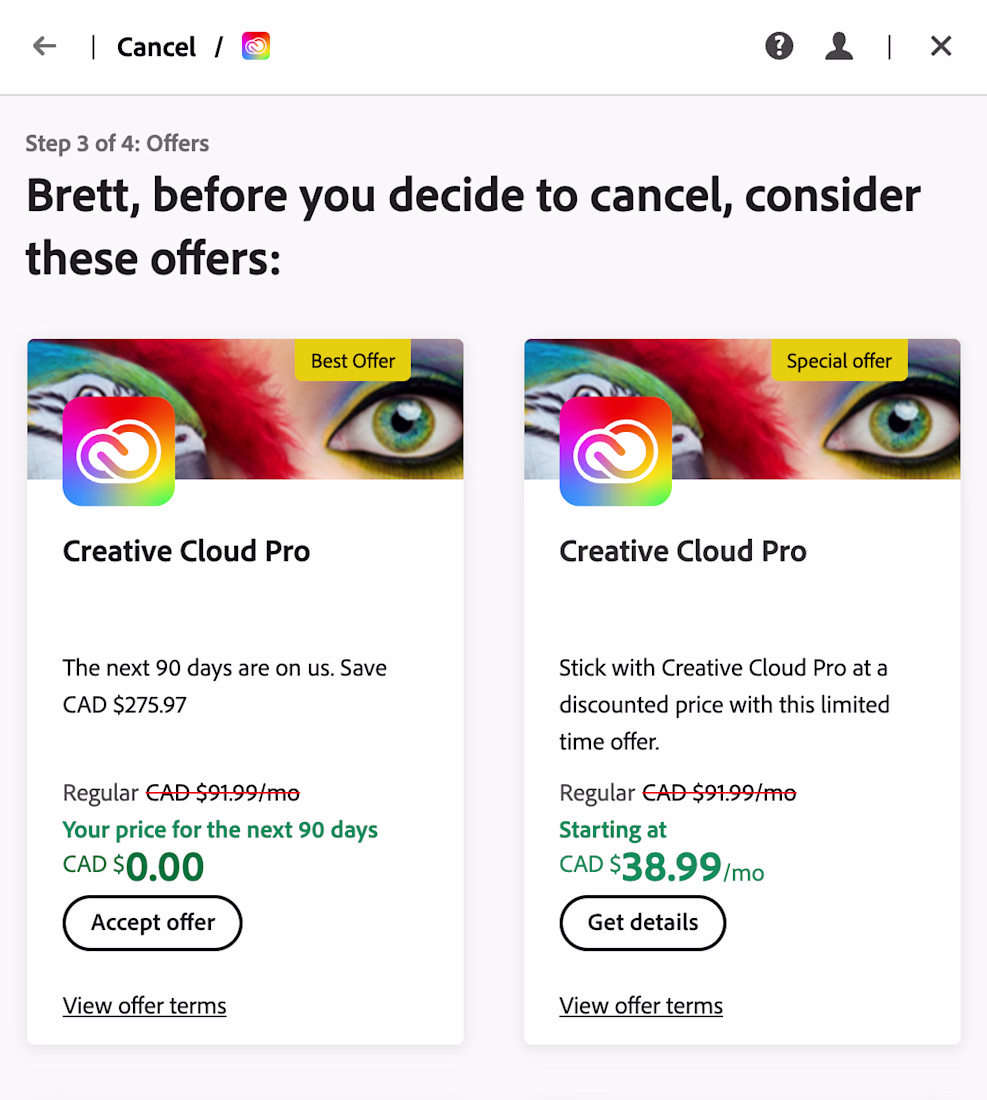Click the CAD $0.00 price
The width and height of the screenshot is (987, 1100).
(x=134, y=866)
